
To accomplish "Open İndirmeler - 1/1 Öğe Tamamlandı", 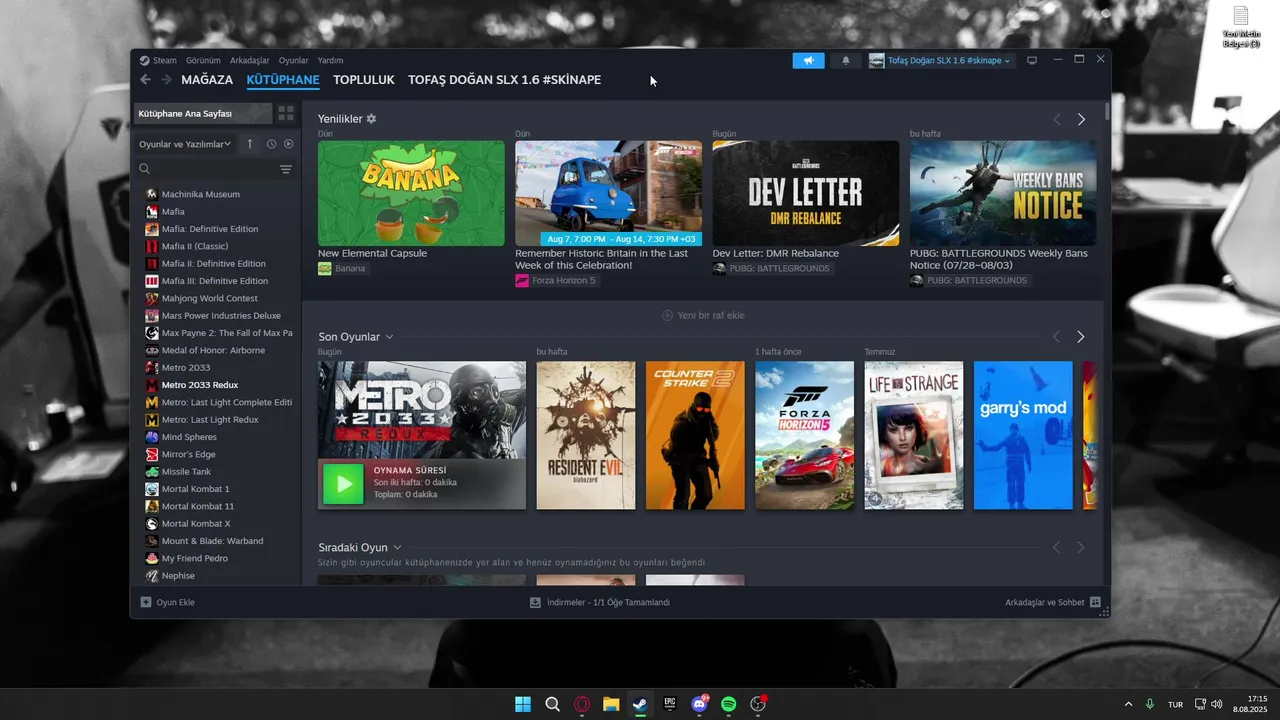I will (600, 602).
